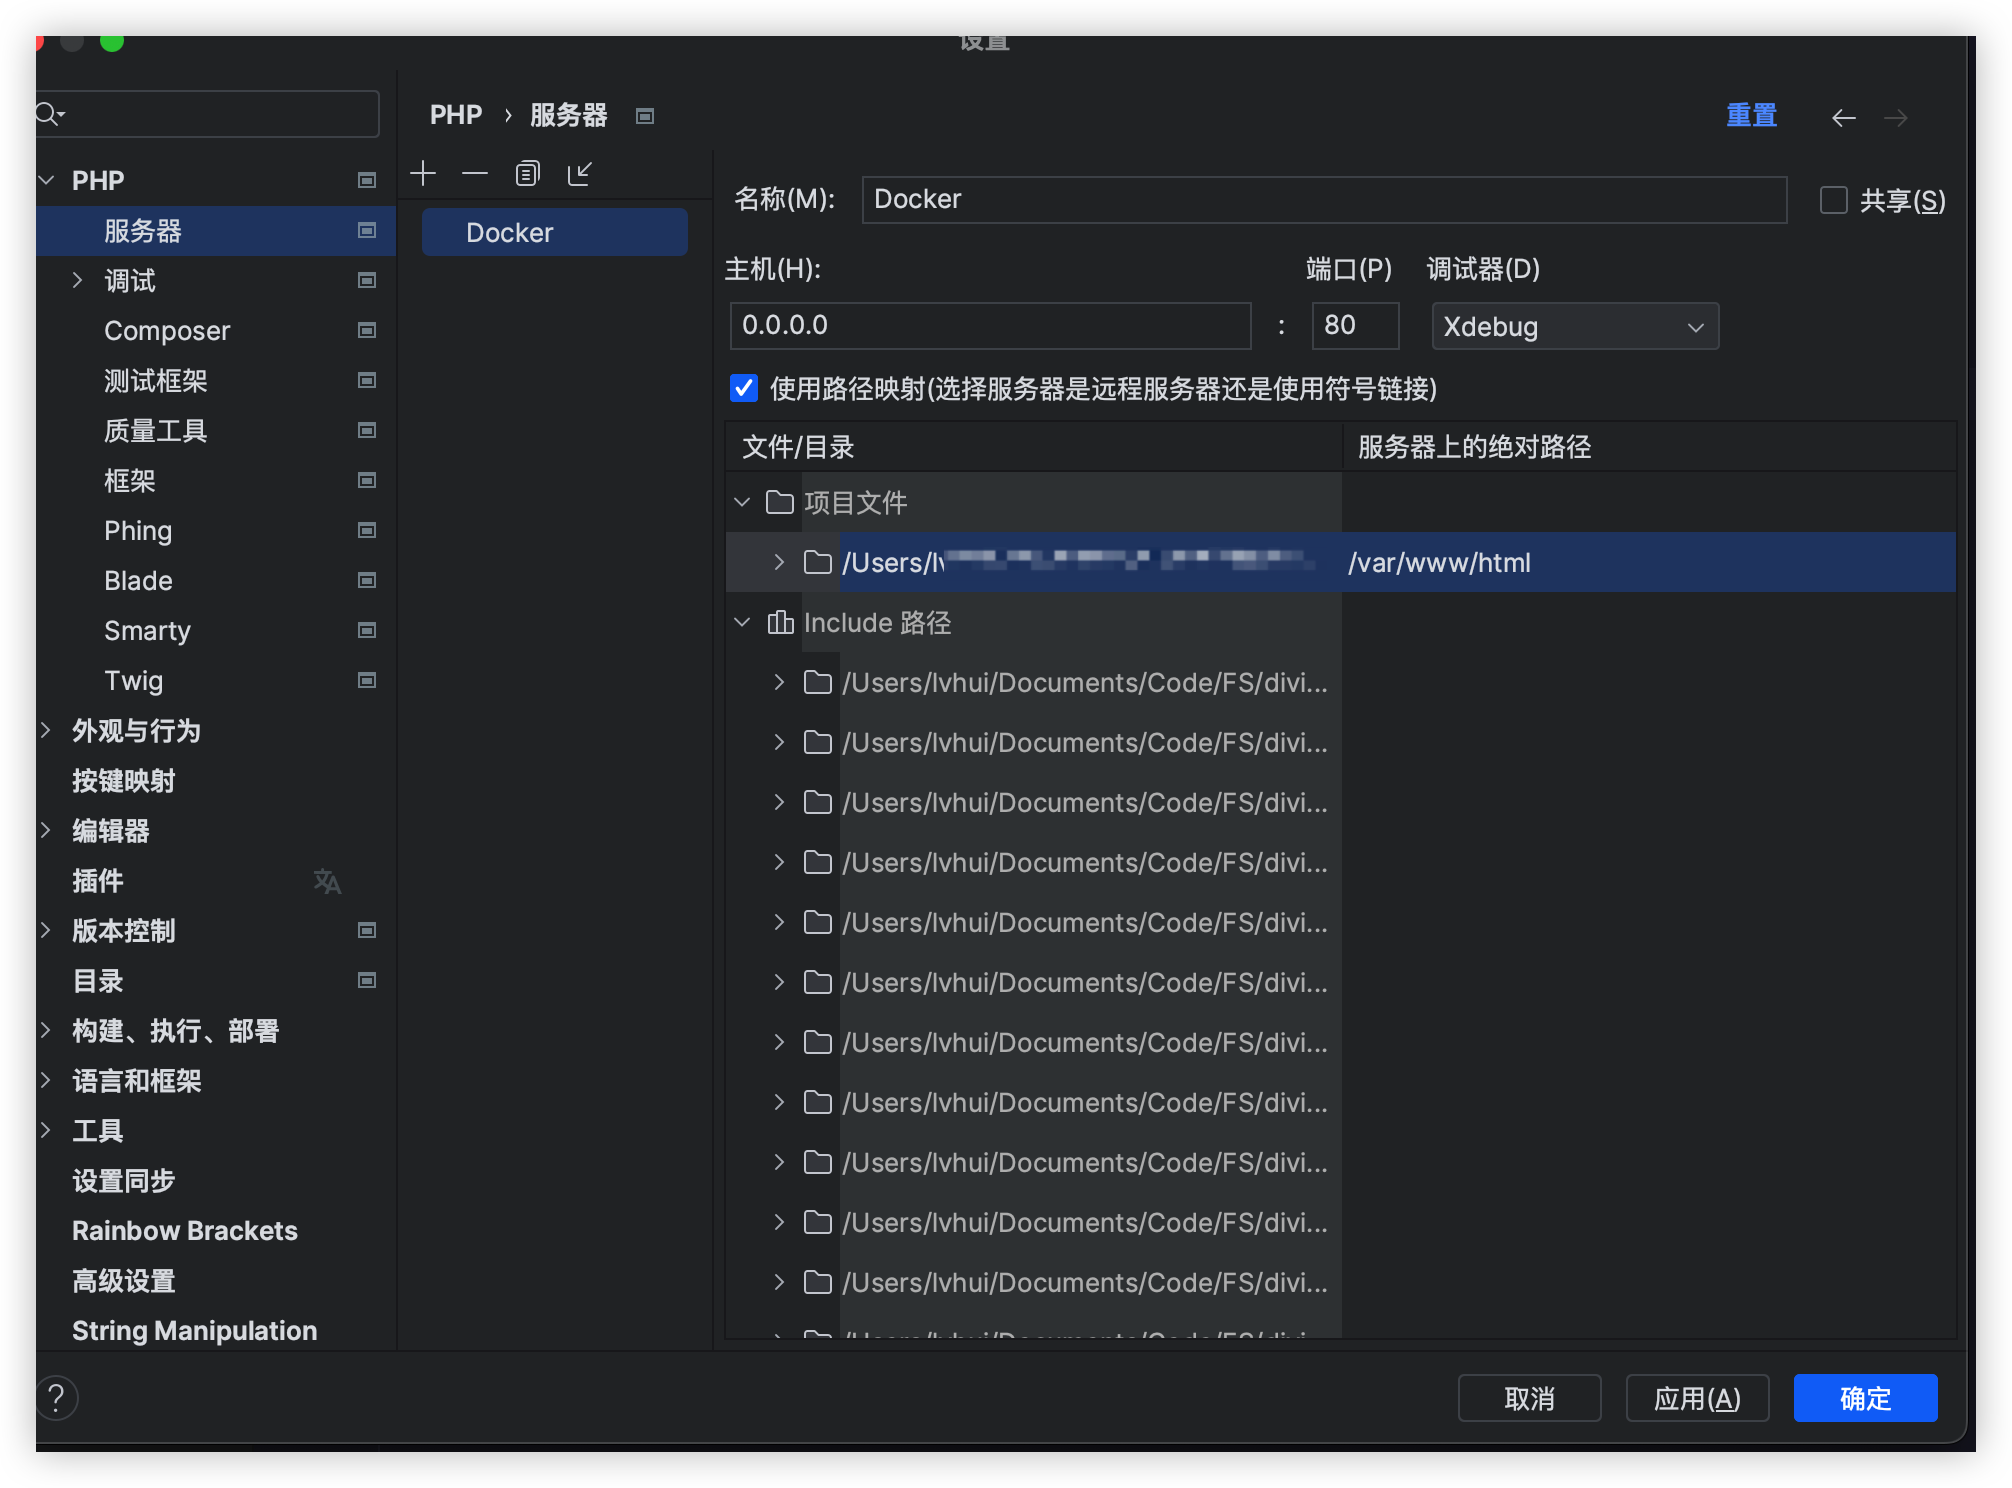
Task: Click the project-level icon next to breadcrumb 服务器
Action: coord(645,116)
